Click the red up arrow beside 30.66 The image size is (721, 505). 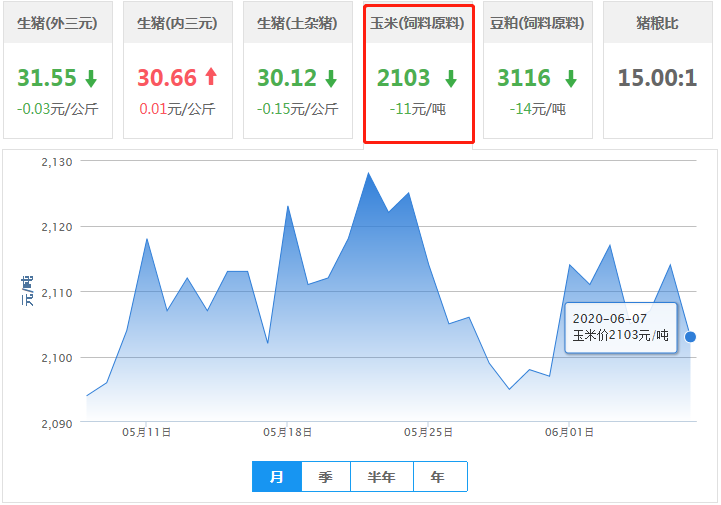210,78
